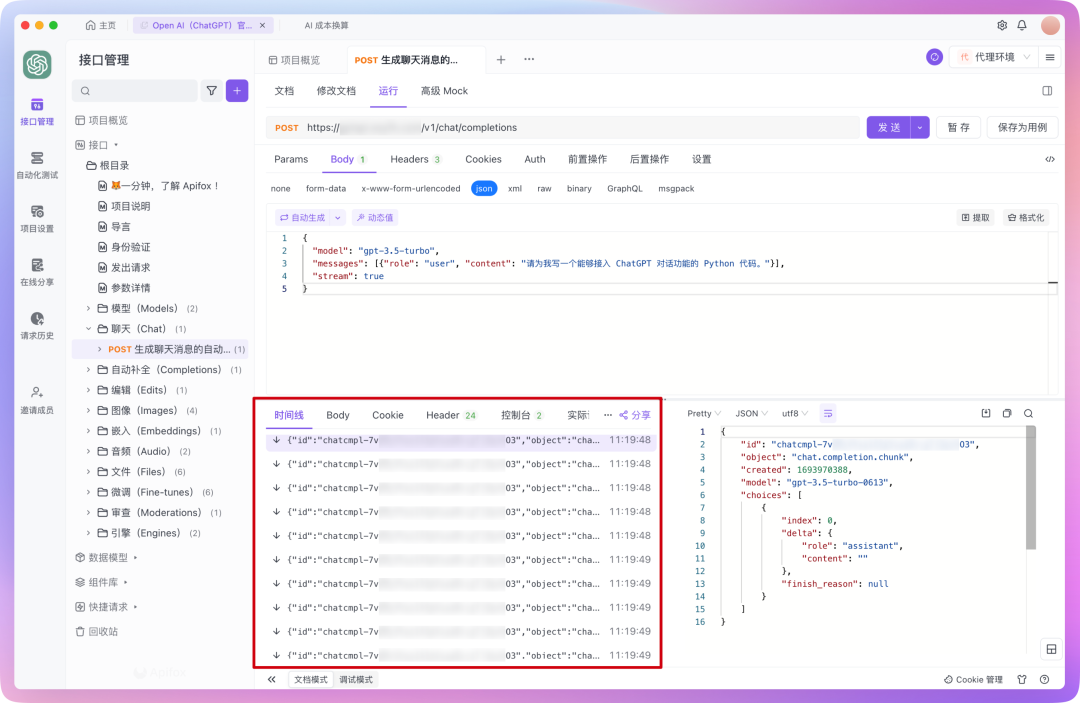Open 请求历史 in left sidebar

pyautogui.click(x=37, y=325)
